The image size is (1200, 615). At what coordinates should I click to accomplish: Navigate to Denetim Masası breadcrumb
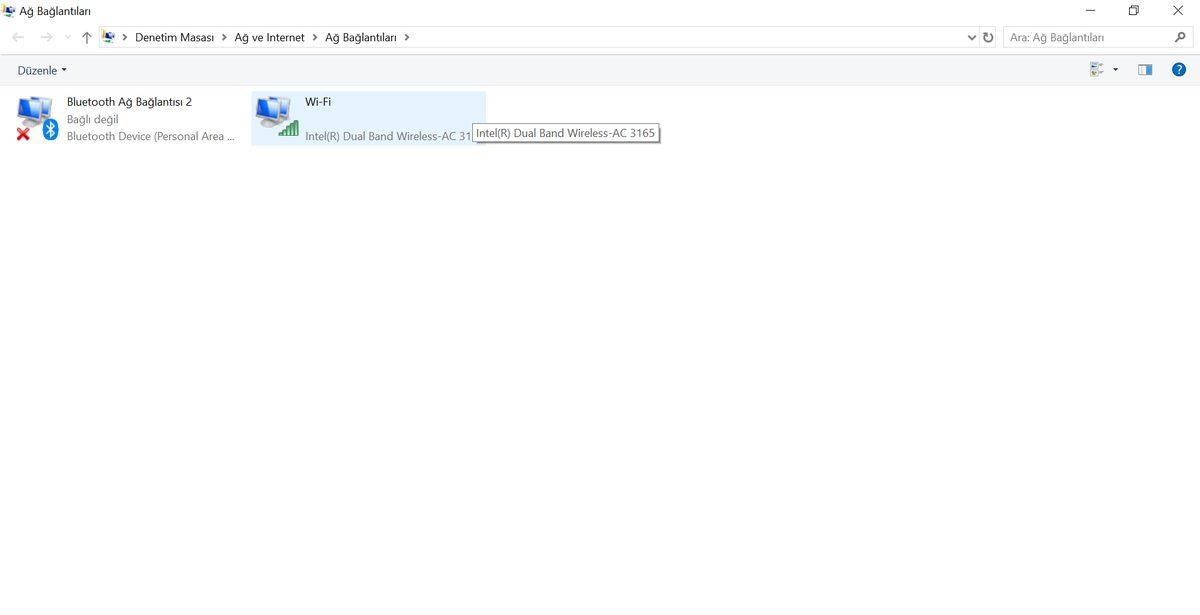[174, 38]
